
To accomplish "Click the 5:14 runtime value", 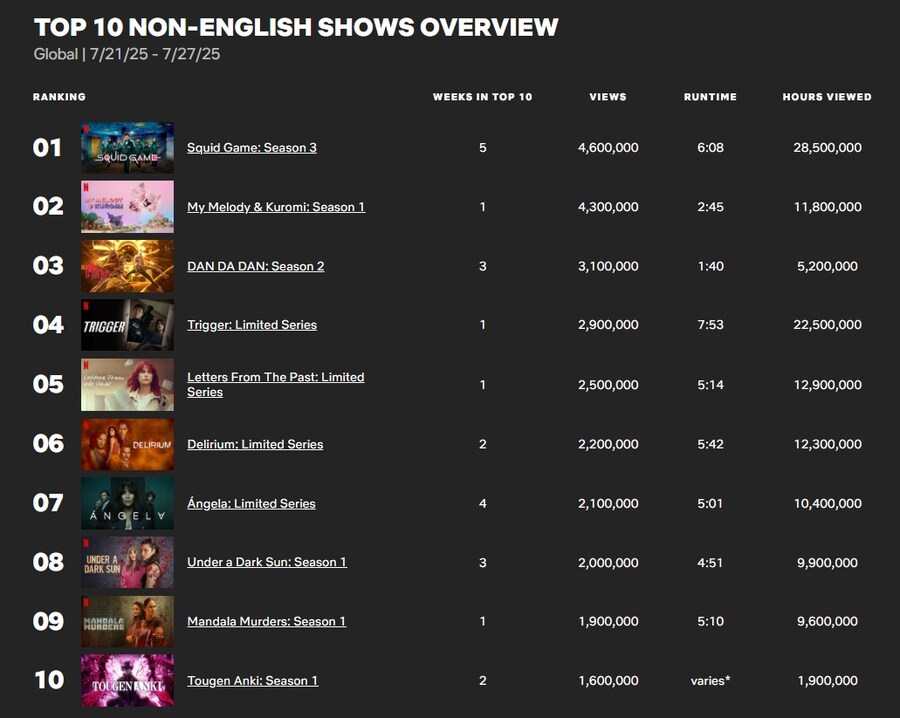I will coord(711,385).
